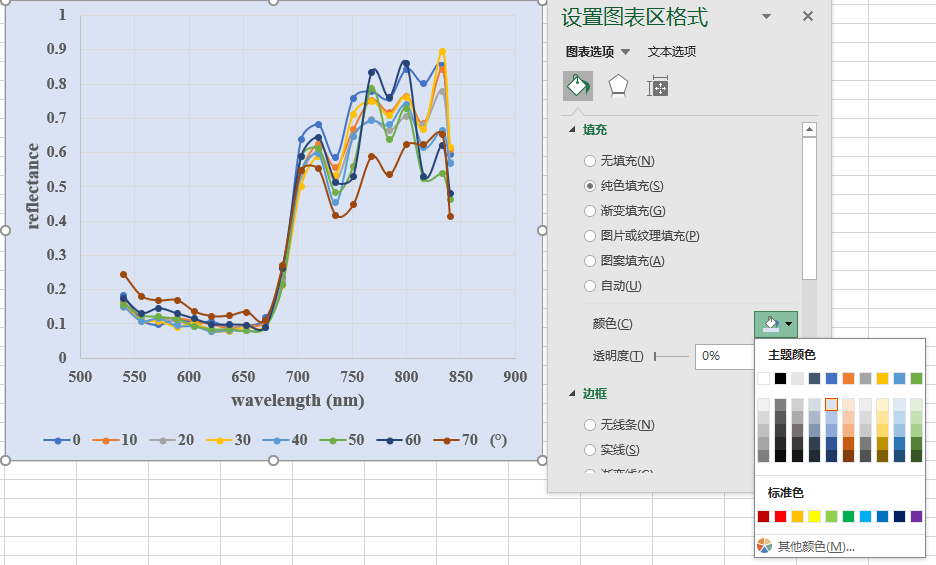Open the color dropdown arrow next to 颜色(C)
Image resolution: width=936 pixels, height=565 pixels.
pyautogui.click(x=789, y=324)
